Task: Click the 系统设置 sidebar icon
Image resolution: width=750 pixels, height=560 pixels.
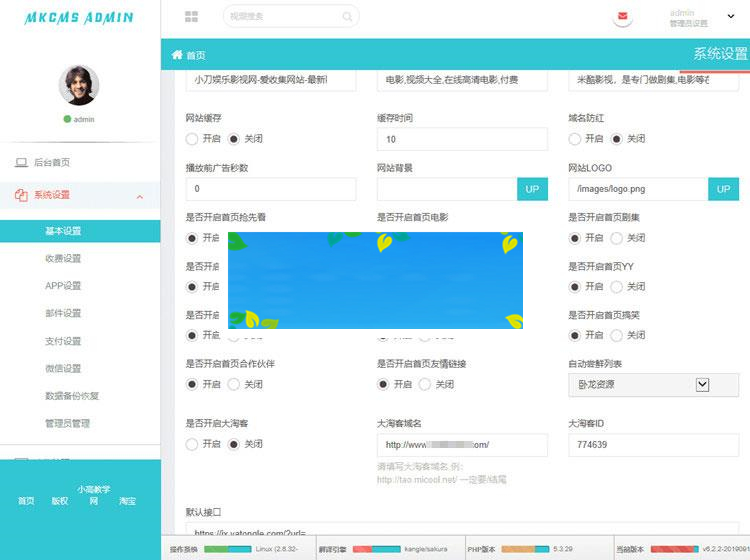Action: click(21, 195)
